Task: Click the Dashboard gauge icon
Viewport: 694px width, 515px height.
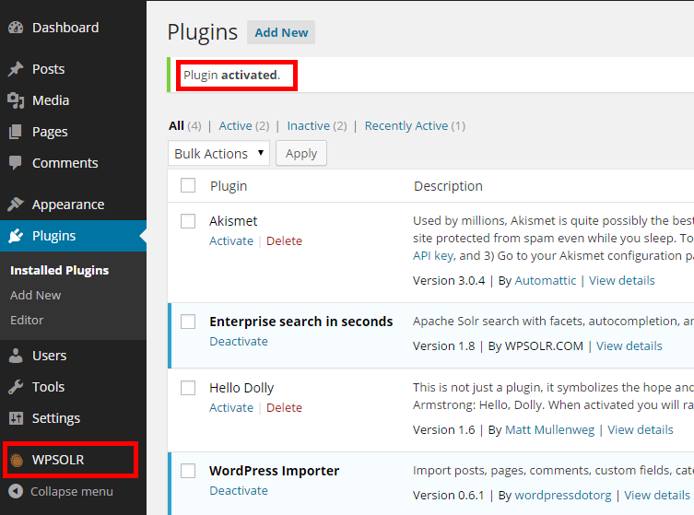Action: coord(15,28)
